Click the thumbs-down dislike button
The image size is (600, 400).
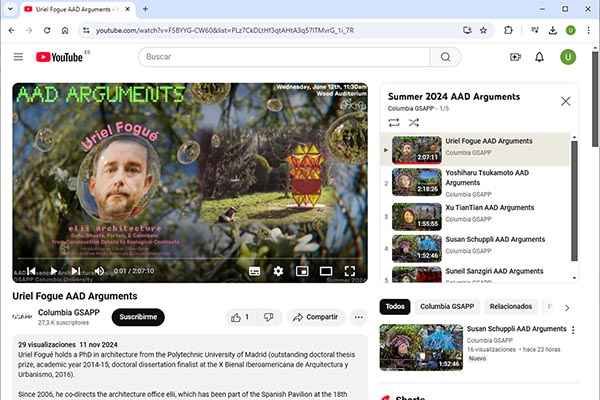tap(267, 317)
